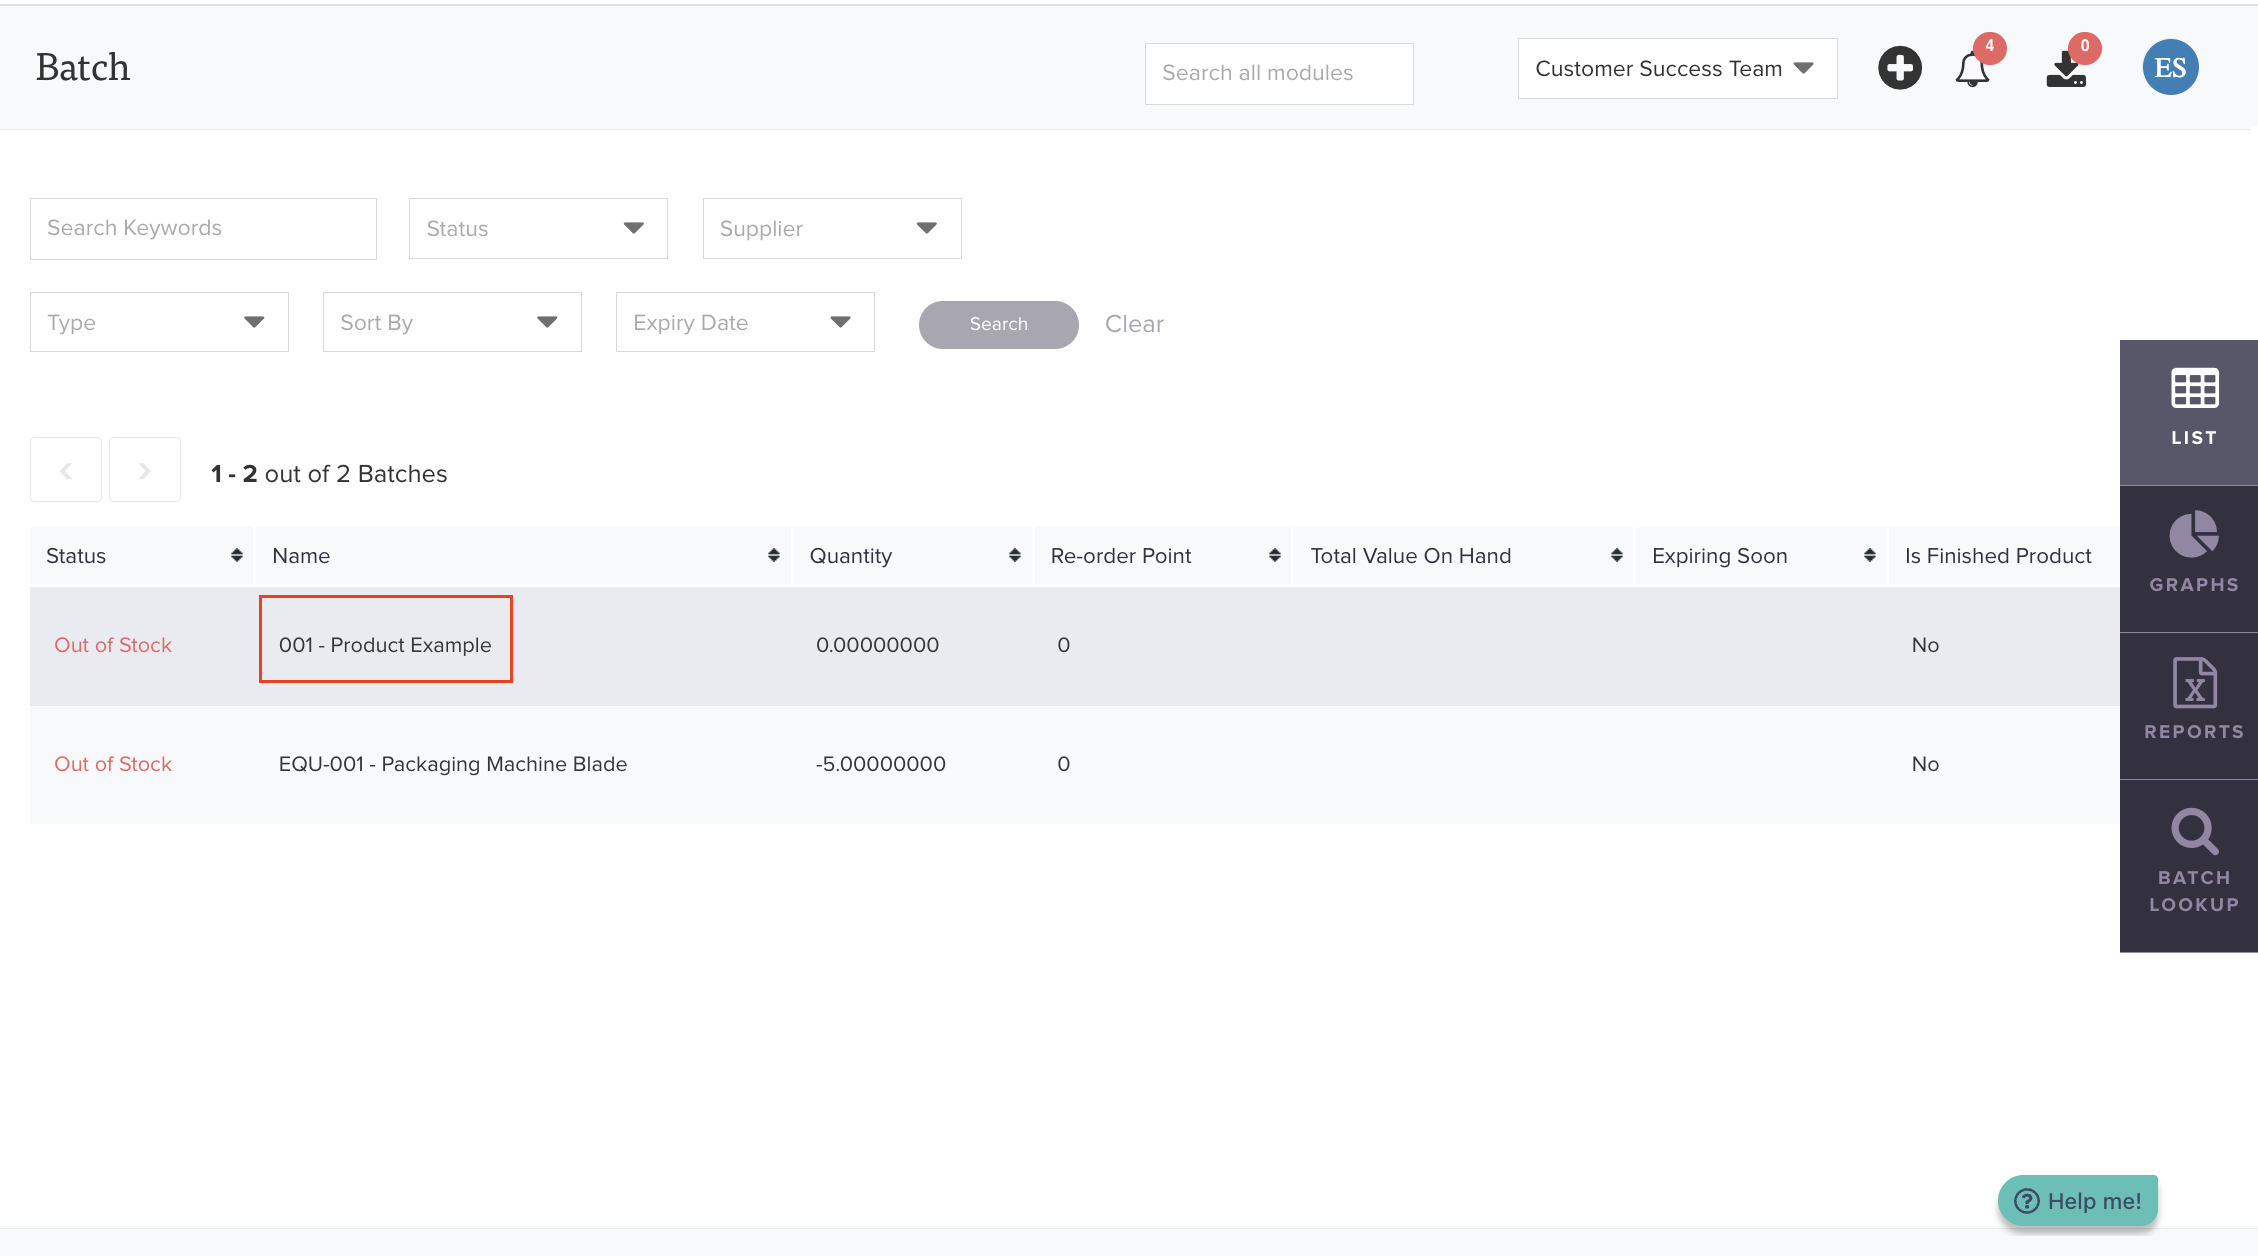Image resolution: width=2258 pixels, height=1256 pixels.
Task: Open the downloads tray icon
Action: (x=2066, y=69)
